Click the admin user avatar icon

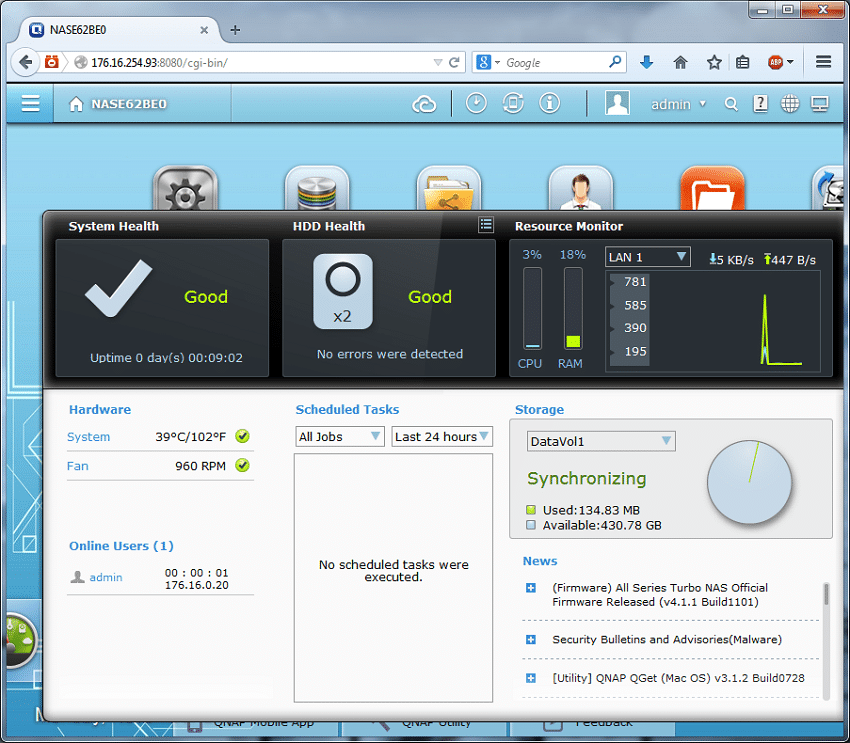coord(617,103)
